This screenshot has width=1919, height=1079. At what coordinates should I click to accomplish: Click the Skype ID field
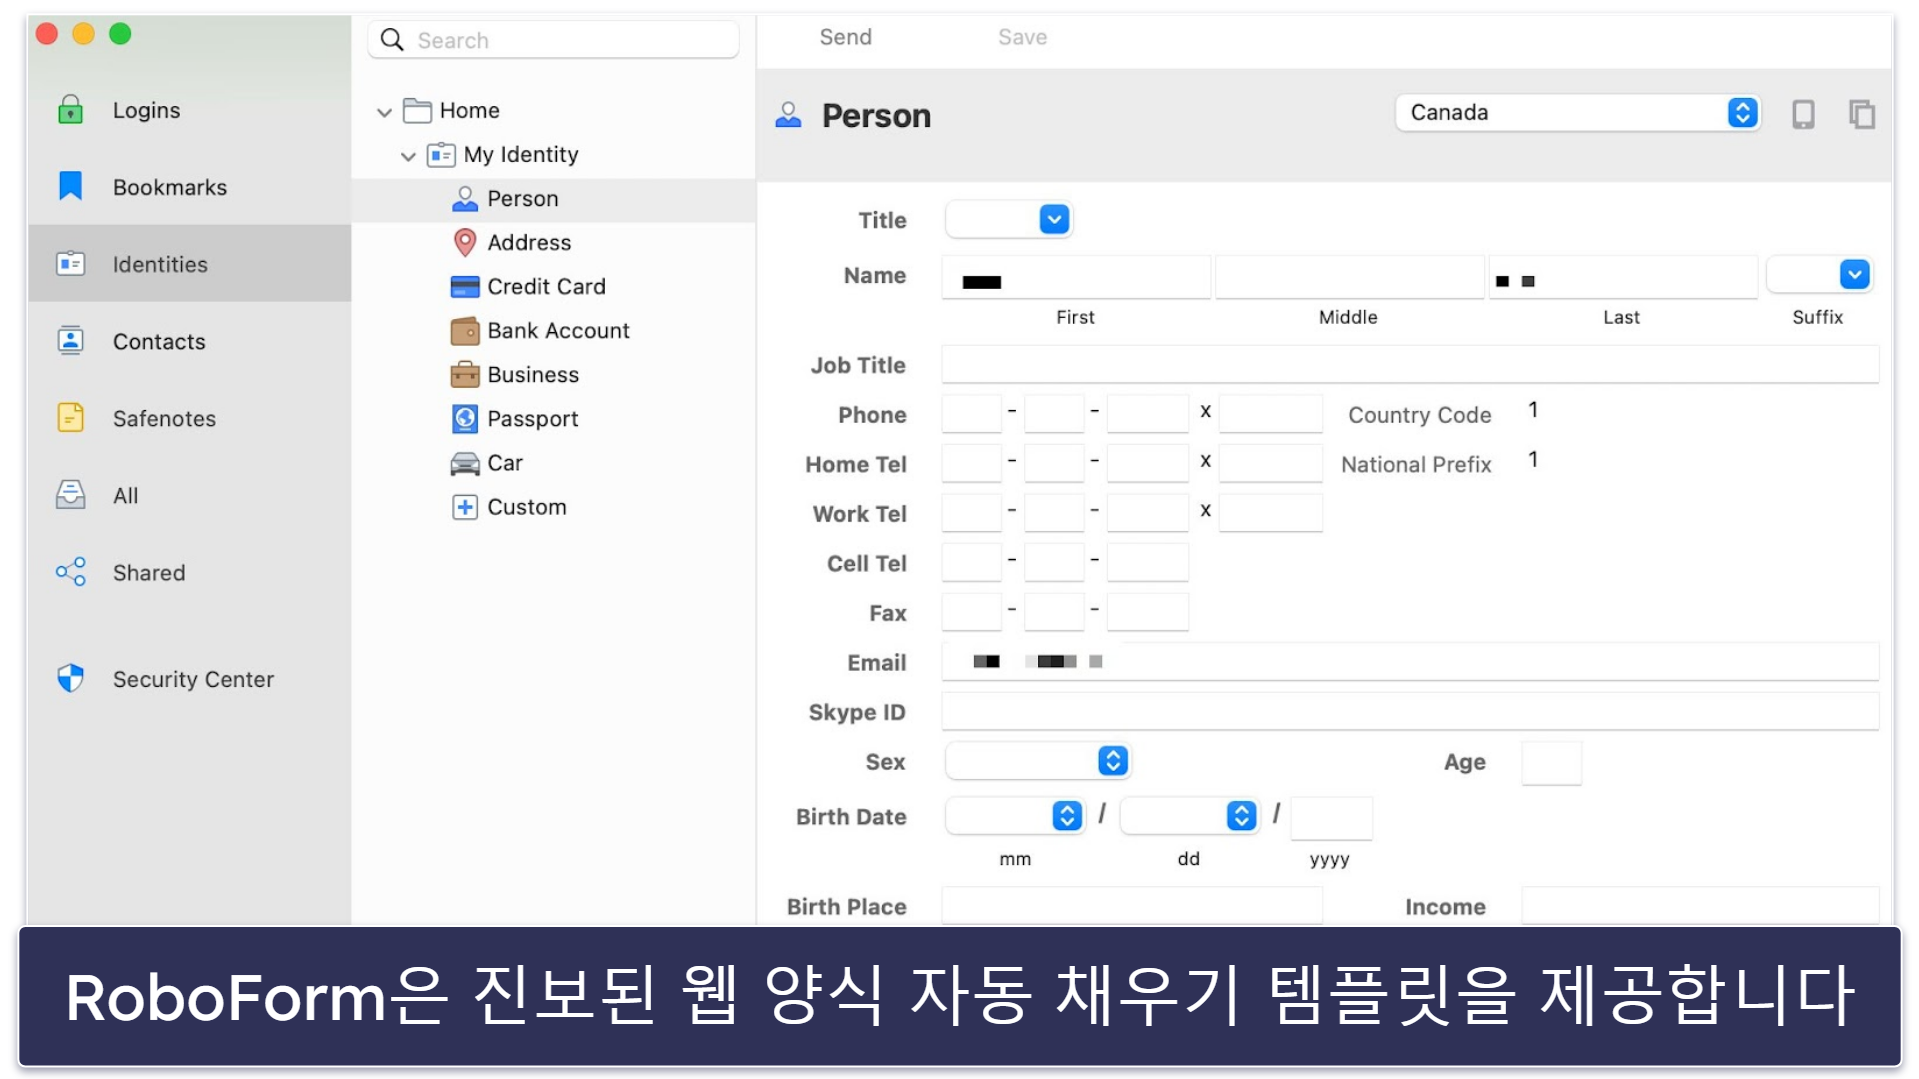[1410, 712]
